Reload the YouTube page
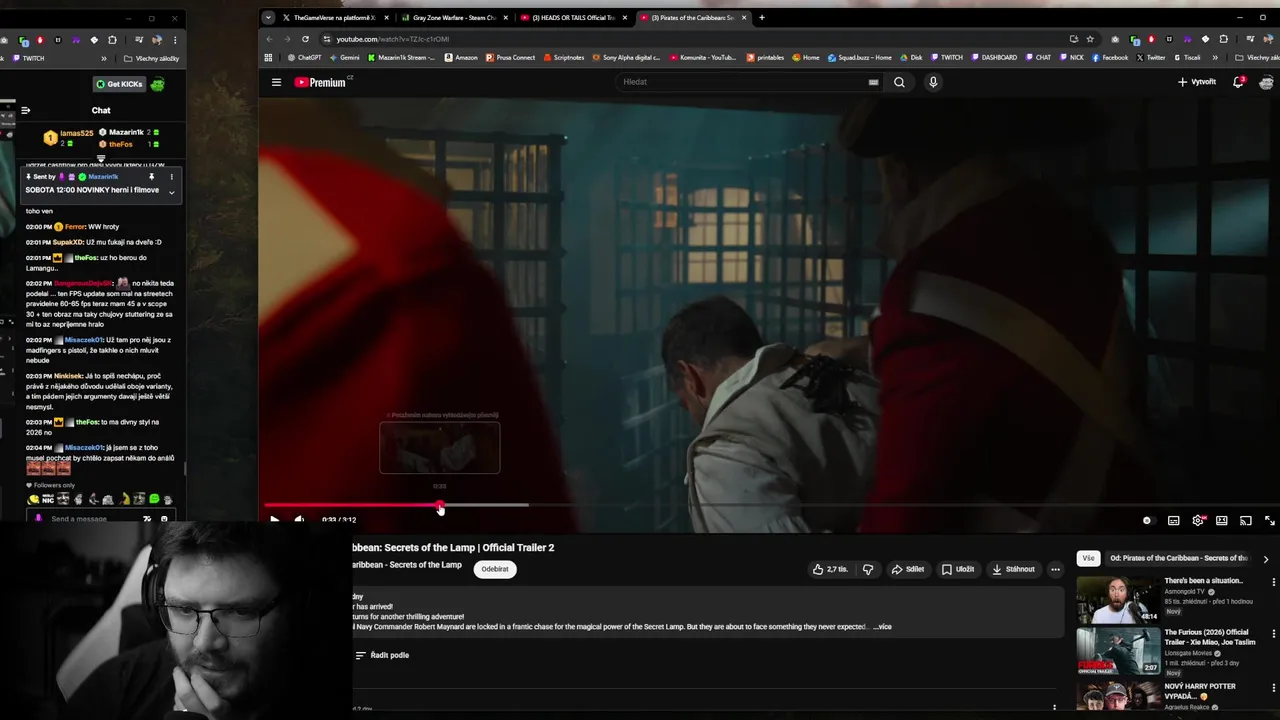Viewport: 1280px width, 720px height. [305, 39]
